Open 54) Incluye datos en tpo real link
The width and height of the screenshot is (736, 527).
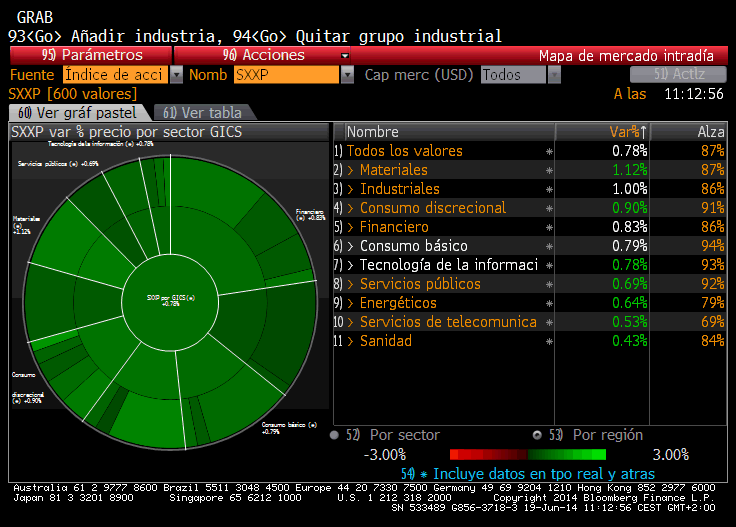(x=528, y=474)
